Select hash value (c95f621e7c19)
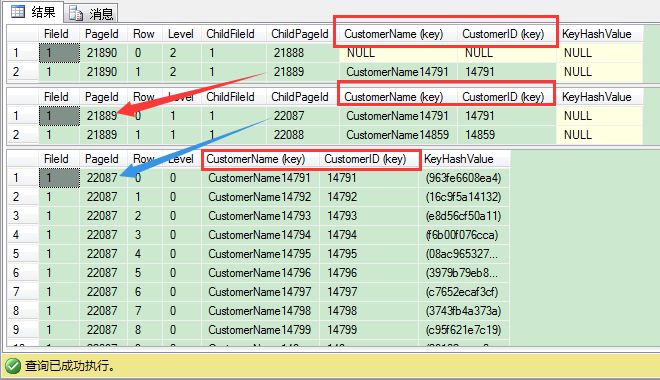This screenshot has height=380, width=660. click(x=464, y=330)
